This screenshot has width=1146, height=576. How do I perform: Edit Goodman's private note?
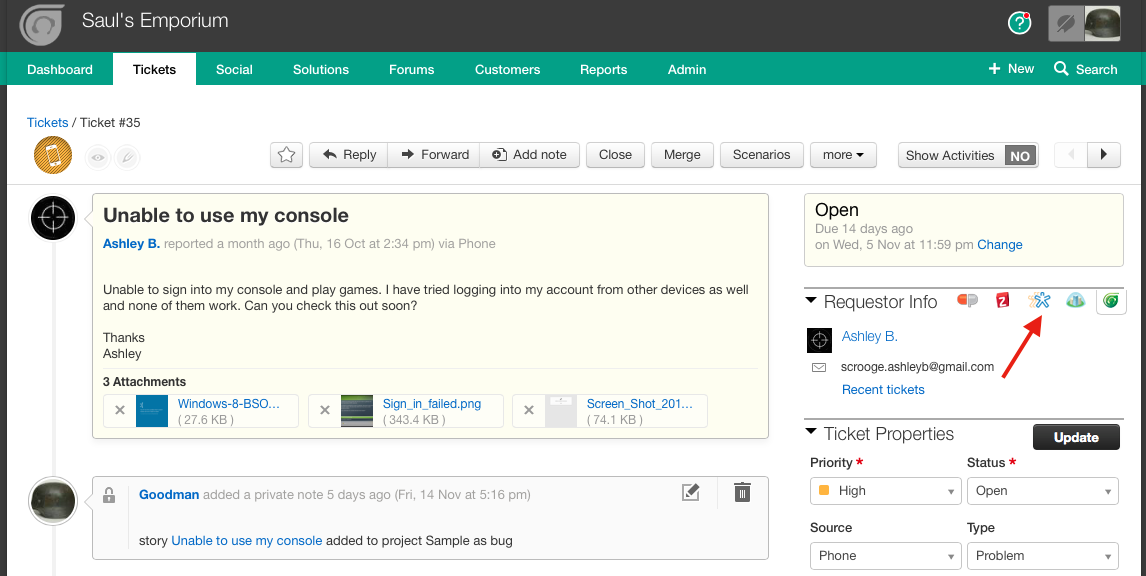click(x=690, y=493)
